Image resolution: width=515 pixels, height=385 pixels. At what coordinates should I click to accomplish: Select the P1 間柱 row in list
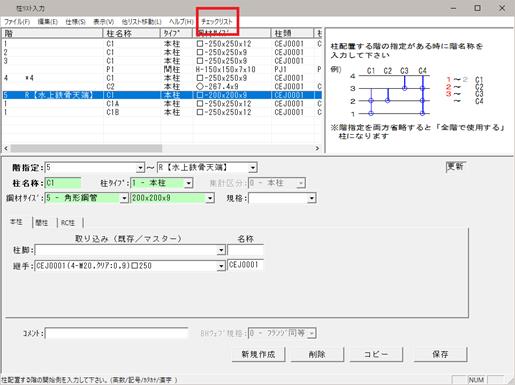point(162,69)
